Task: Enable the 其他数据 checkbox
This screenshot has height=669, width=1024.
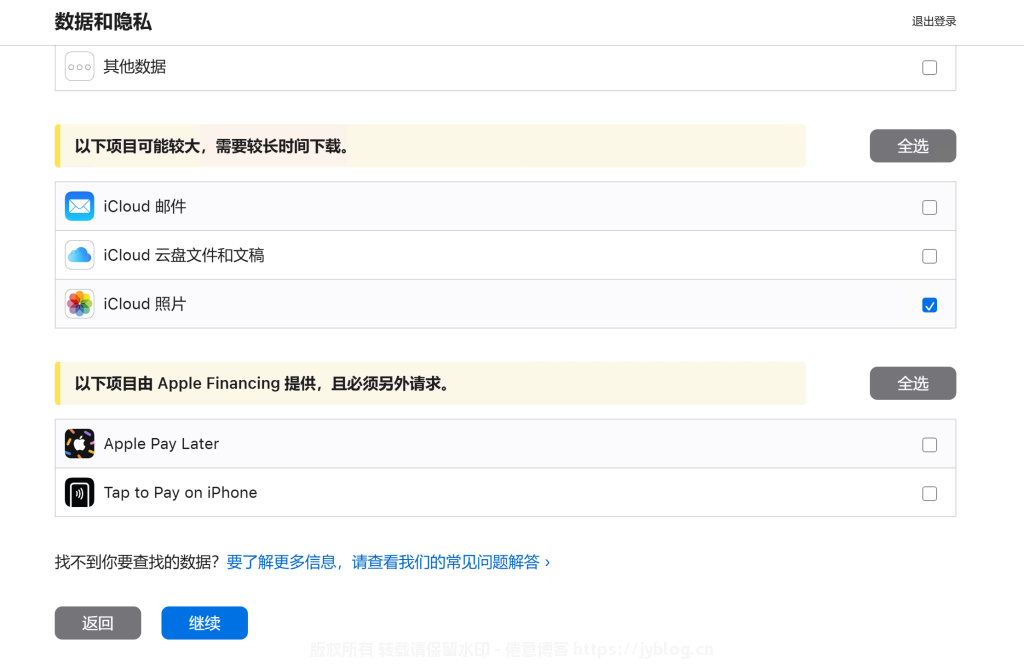Action: pyautogui.click(x=929, y=68)
